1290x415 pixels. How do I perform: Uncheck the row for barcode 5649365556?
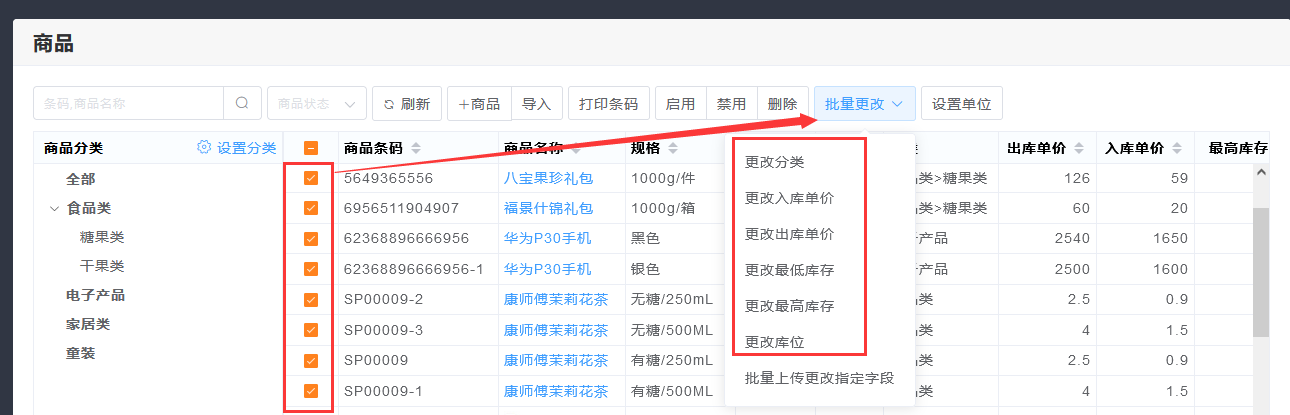pyautogui.click(x=311, y=178)
